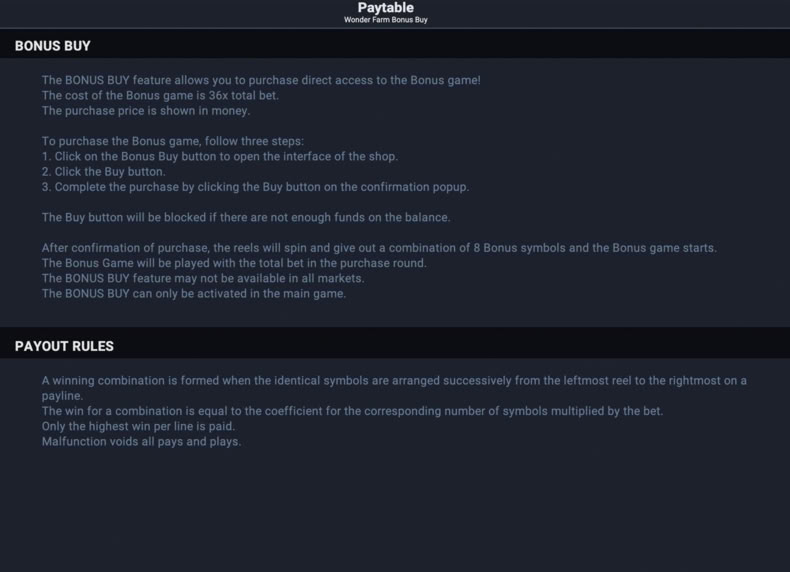The width and height of the screenshot is (790, 572).
Task: Click the BONUS BUY section header
Action: click(52, 46)
